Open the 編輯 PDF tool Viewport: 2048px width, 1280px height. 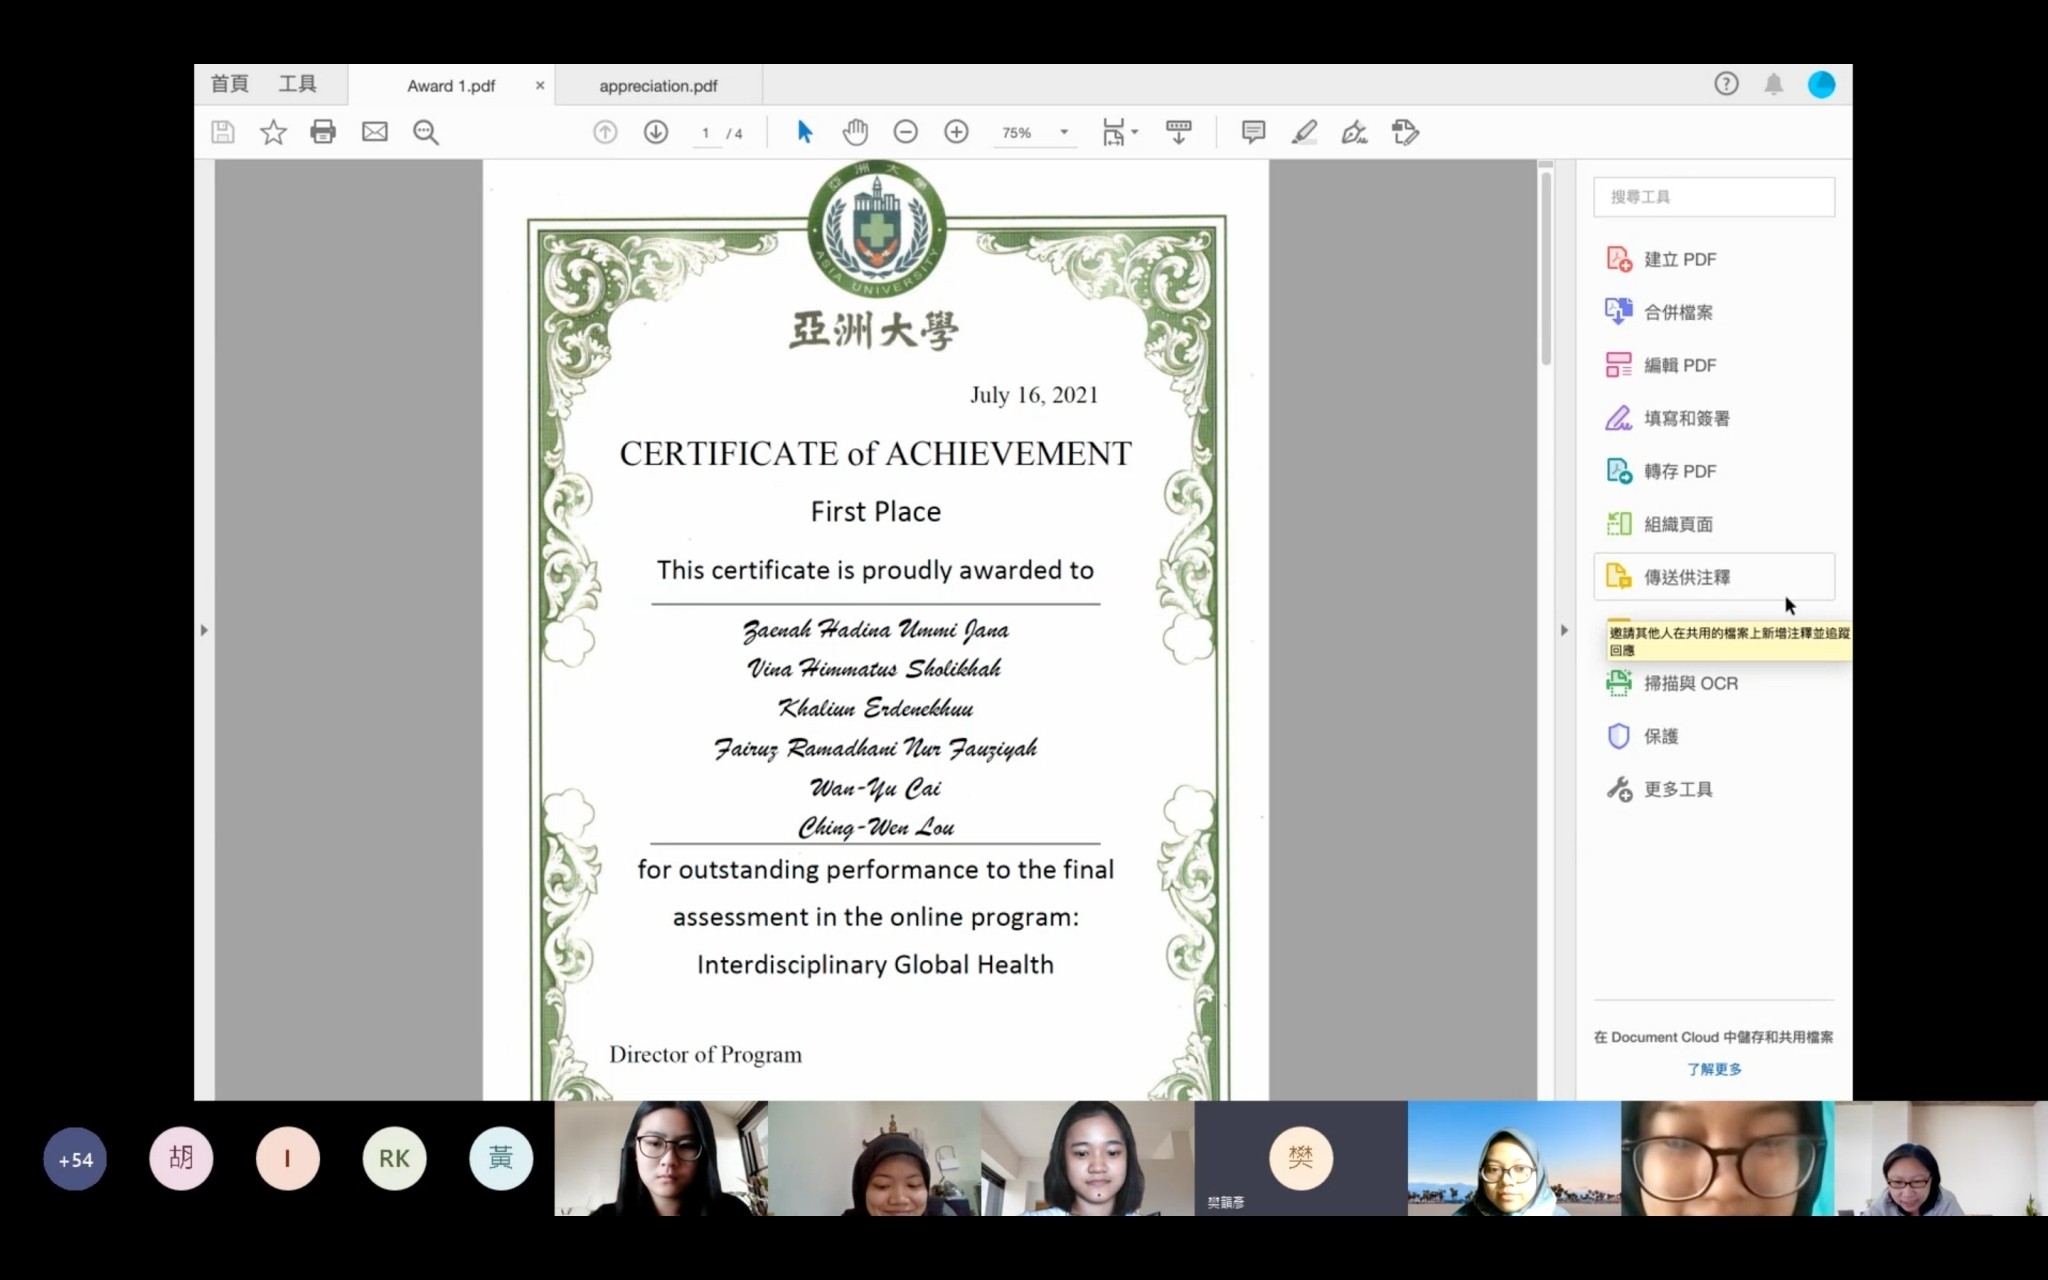pyautogui.click(x=1714, y=365)
